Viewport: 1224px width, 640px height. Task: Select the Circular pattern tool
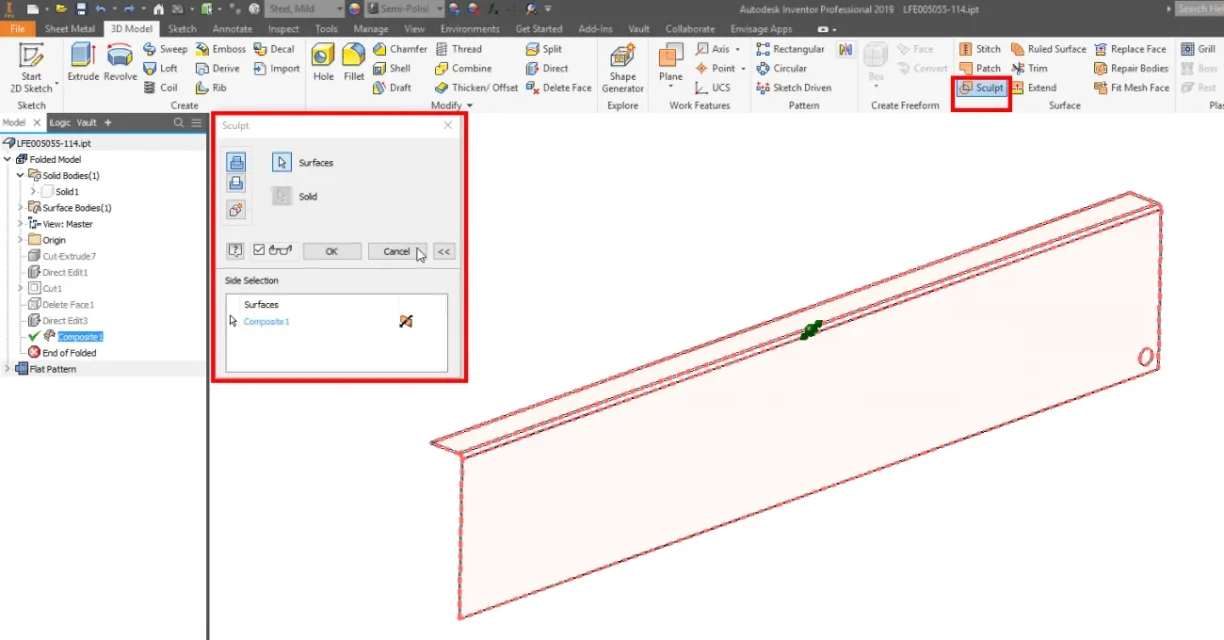click(781, 68)
